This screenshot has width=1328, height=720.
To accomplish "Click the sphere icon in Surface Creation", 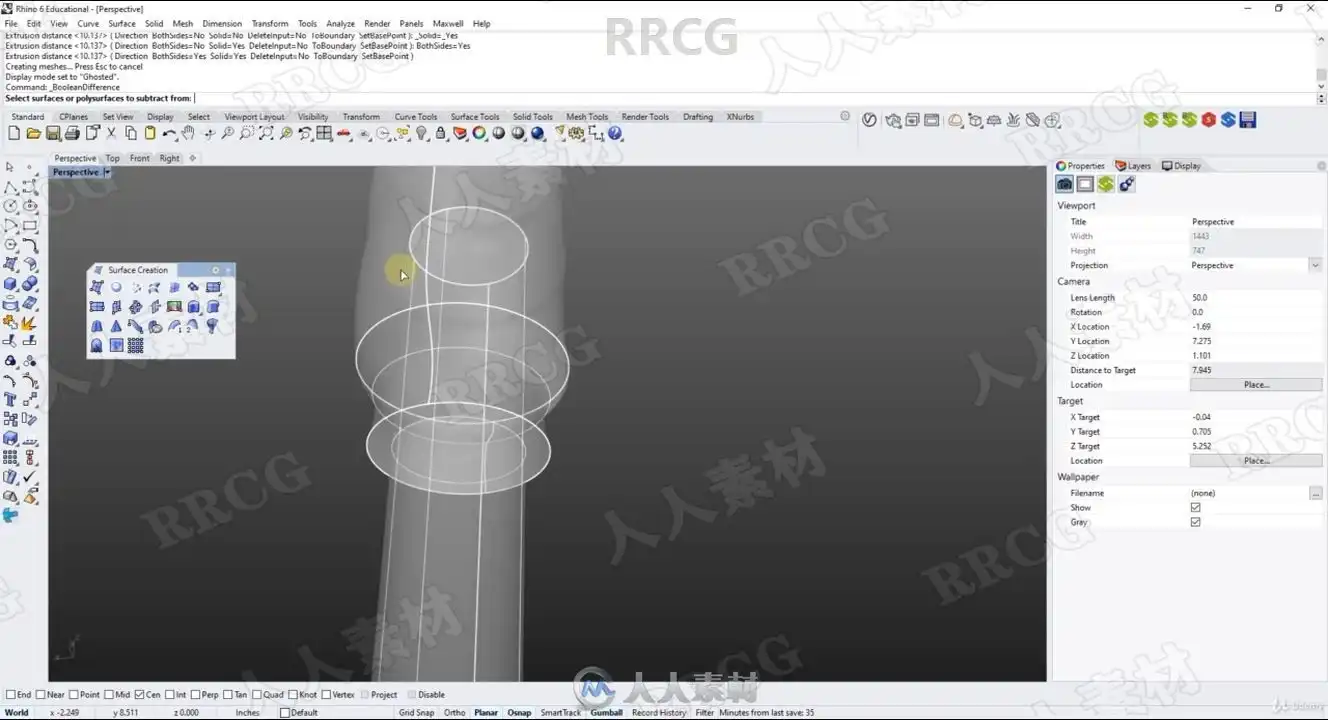I will point(116,287).
